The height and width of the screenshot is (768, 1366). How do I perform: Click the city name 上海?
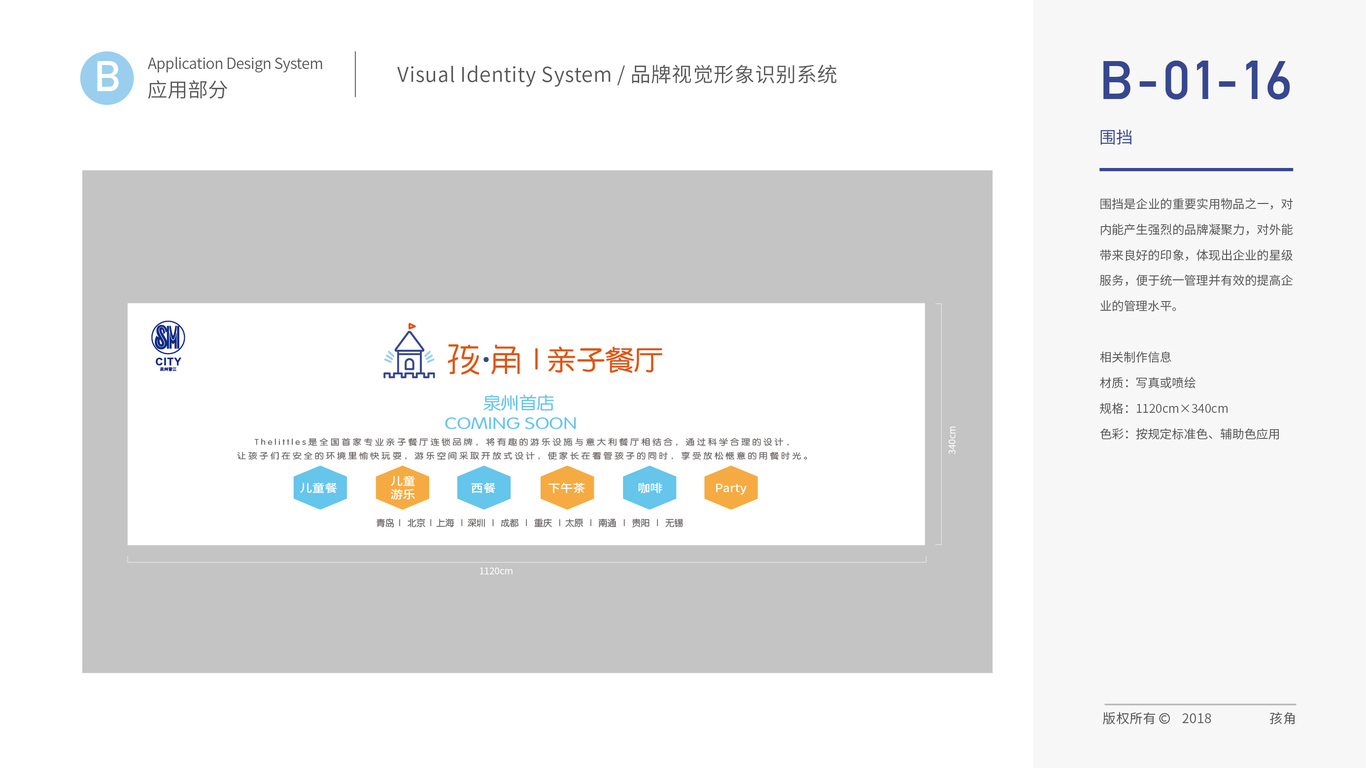pyautogui.click(x=445, y=523)
